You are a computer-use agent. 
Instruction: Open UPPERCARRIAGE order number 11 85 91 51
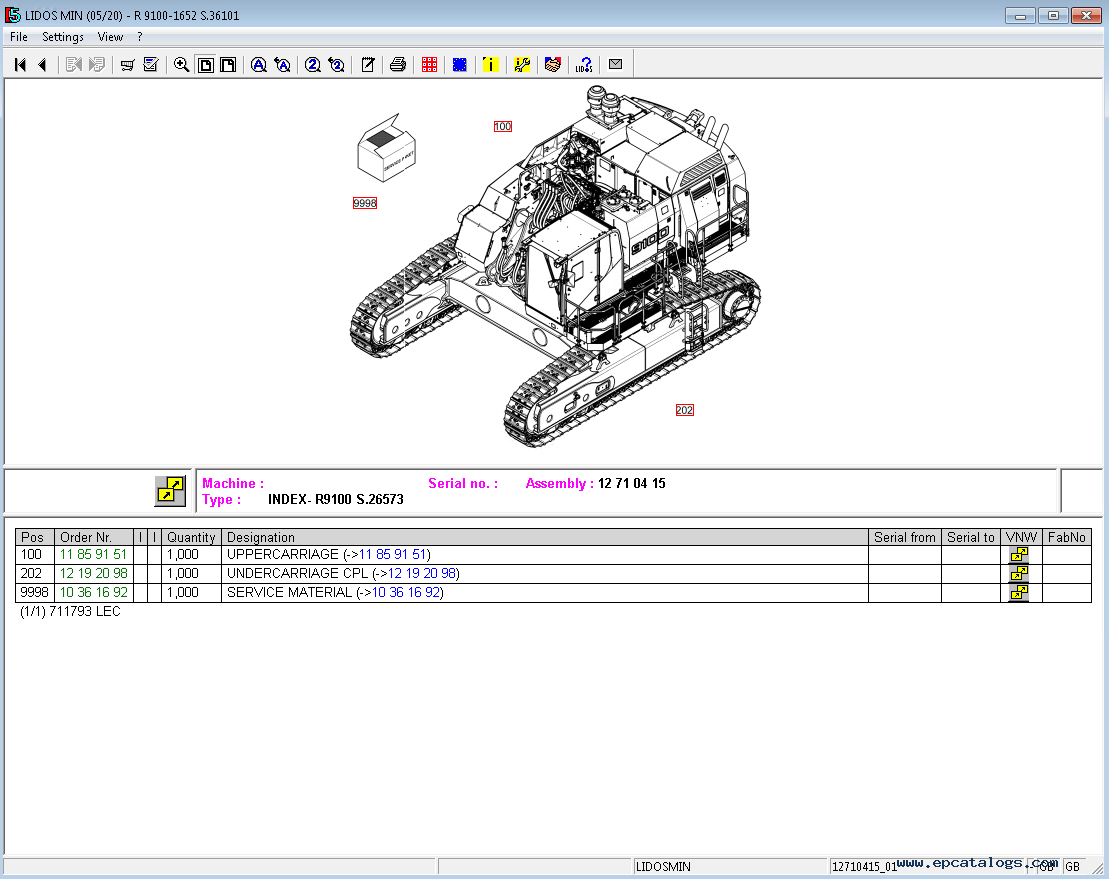click(x=93, y=555)
